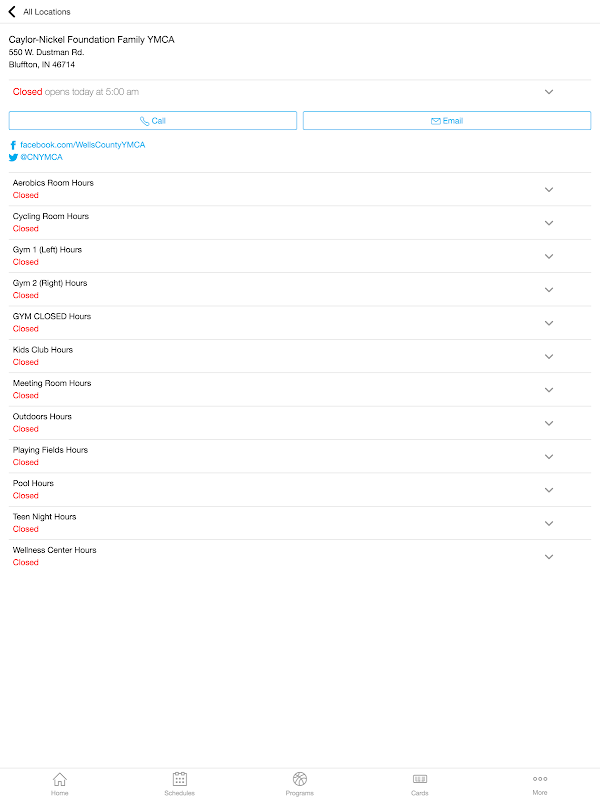The height and width of the screenshot is (800, 600).
Task: Tap the All Locations back link
Action: [x=46, y=12]
